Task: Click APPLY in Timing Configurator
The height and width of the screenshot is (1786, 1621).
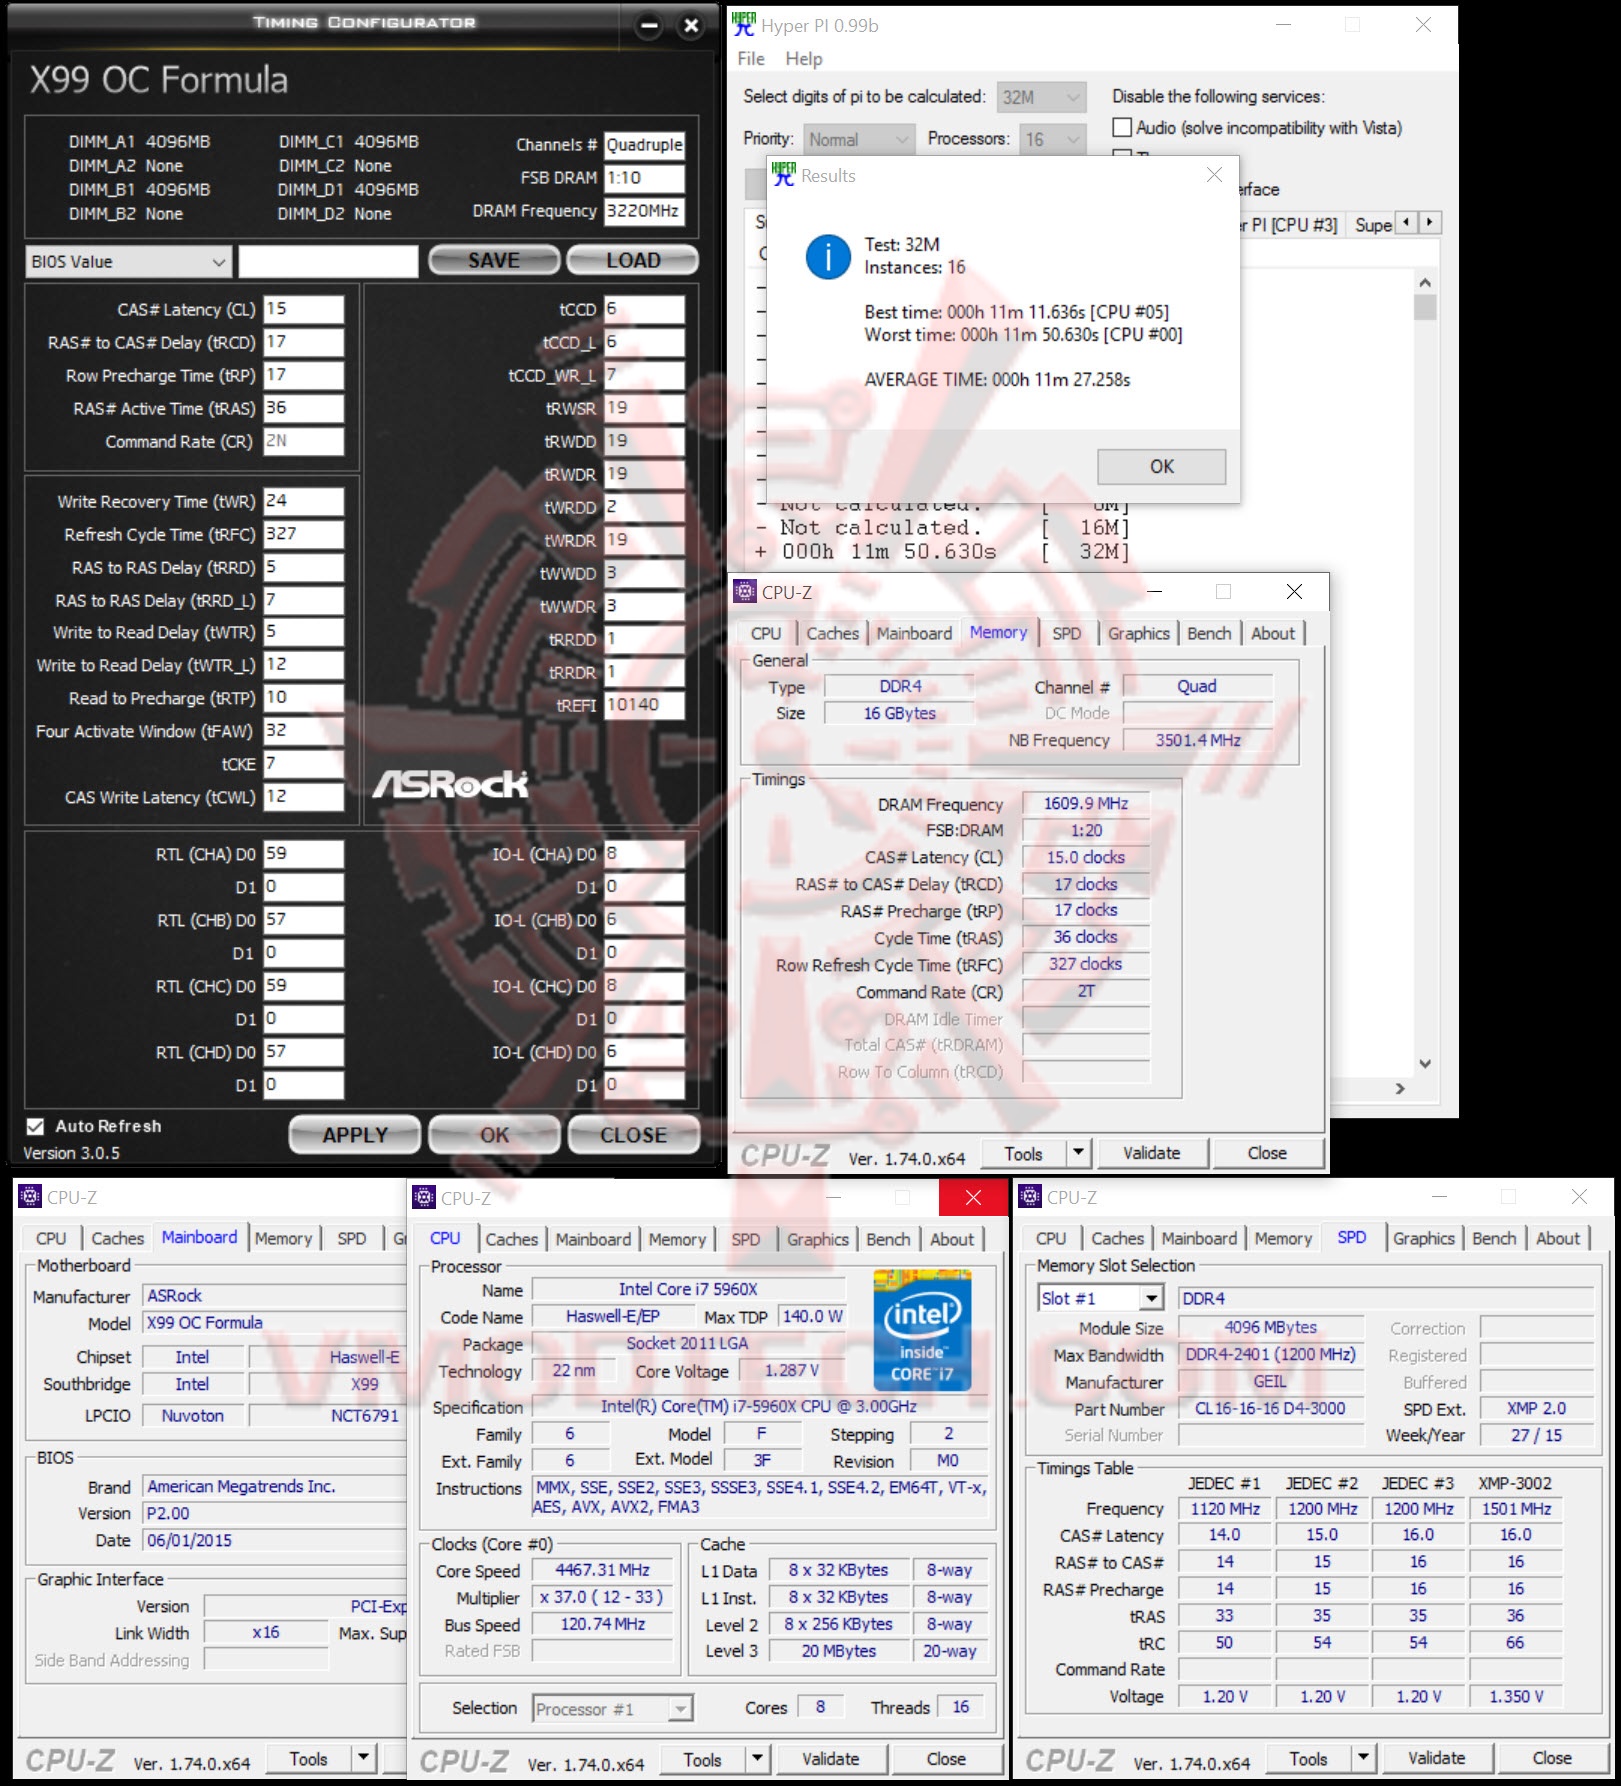Action: pyautogui.click(x=355, y=1135)
